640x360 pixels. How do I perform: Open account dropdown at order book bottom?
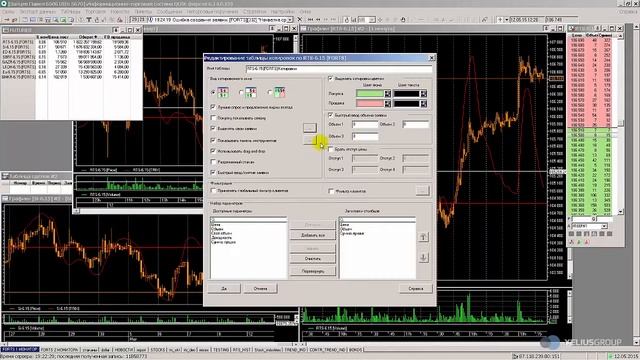tap(604, 226)
